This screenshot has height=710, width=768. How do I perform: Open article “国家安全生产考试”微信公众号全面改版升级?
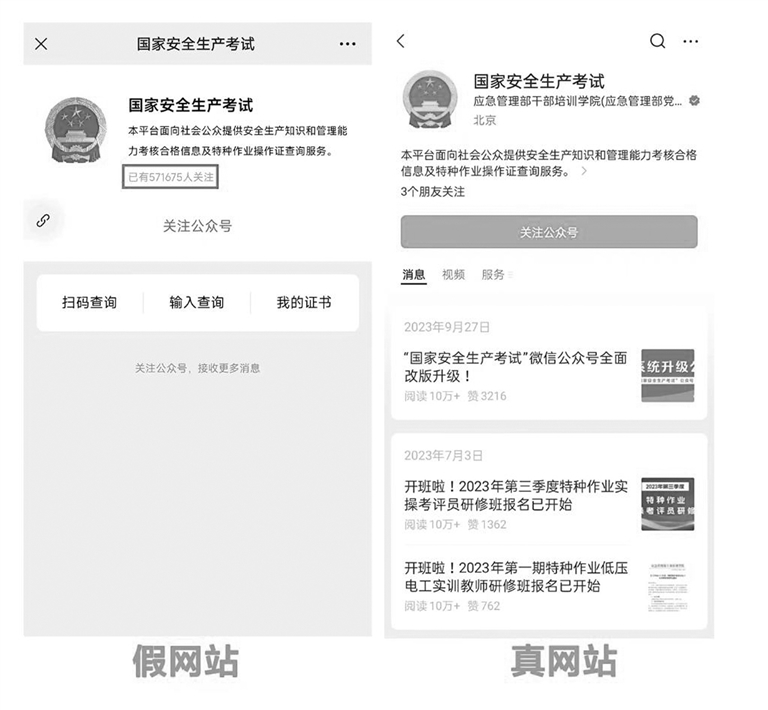coord(515,367)
